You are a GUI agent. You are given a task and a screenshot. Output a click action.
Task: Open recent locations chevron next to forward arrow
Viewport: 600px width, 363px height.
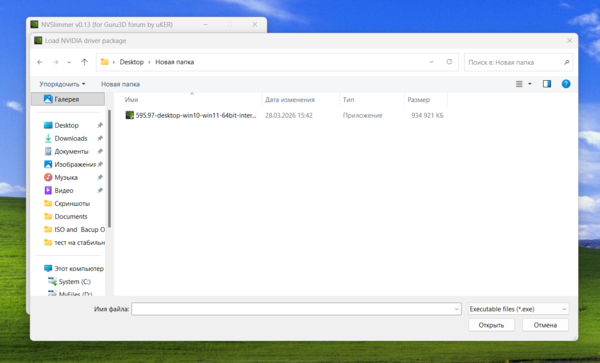point(69,62)
